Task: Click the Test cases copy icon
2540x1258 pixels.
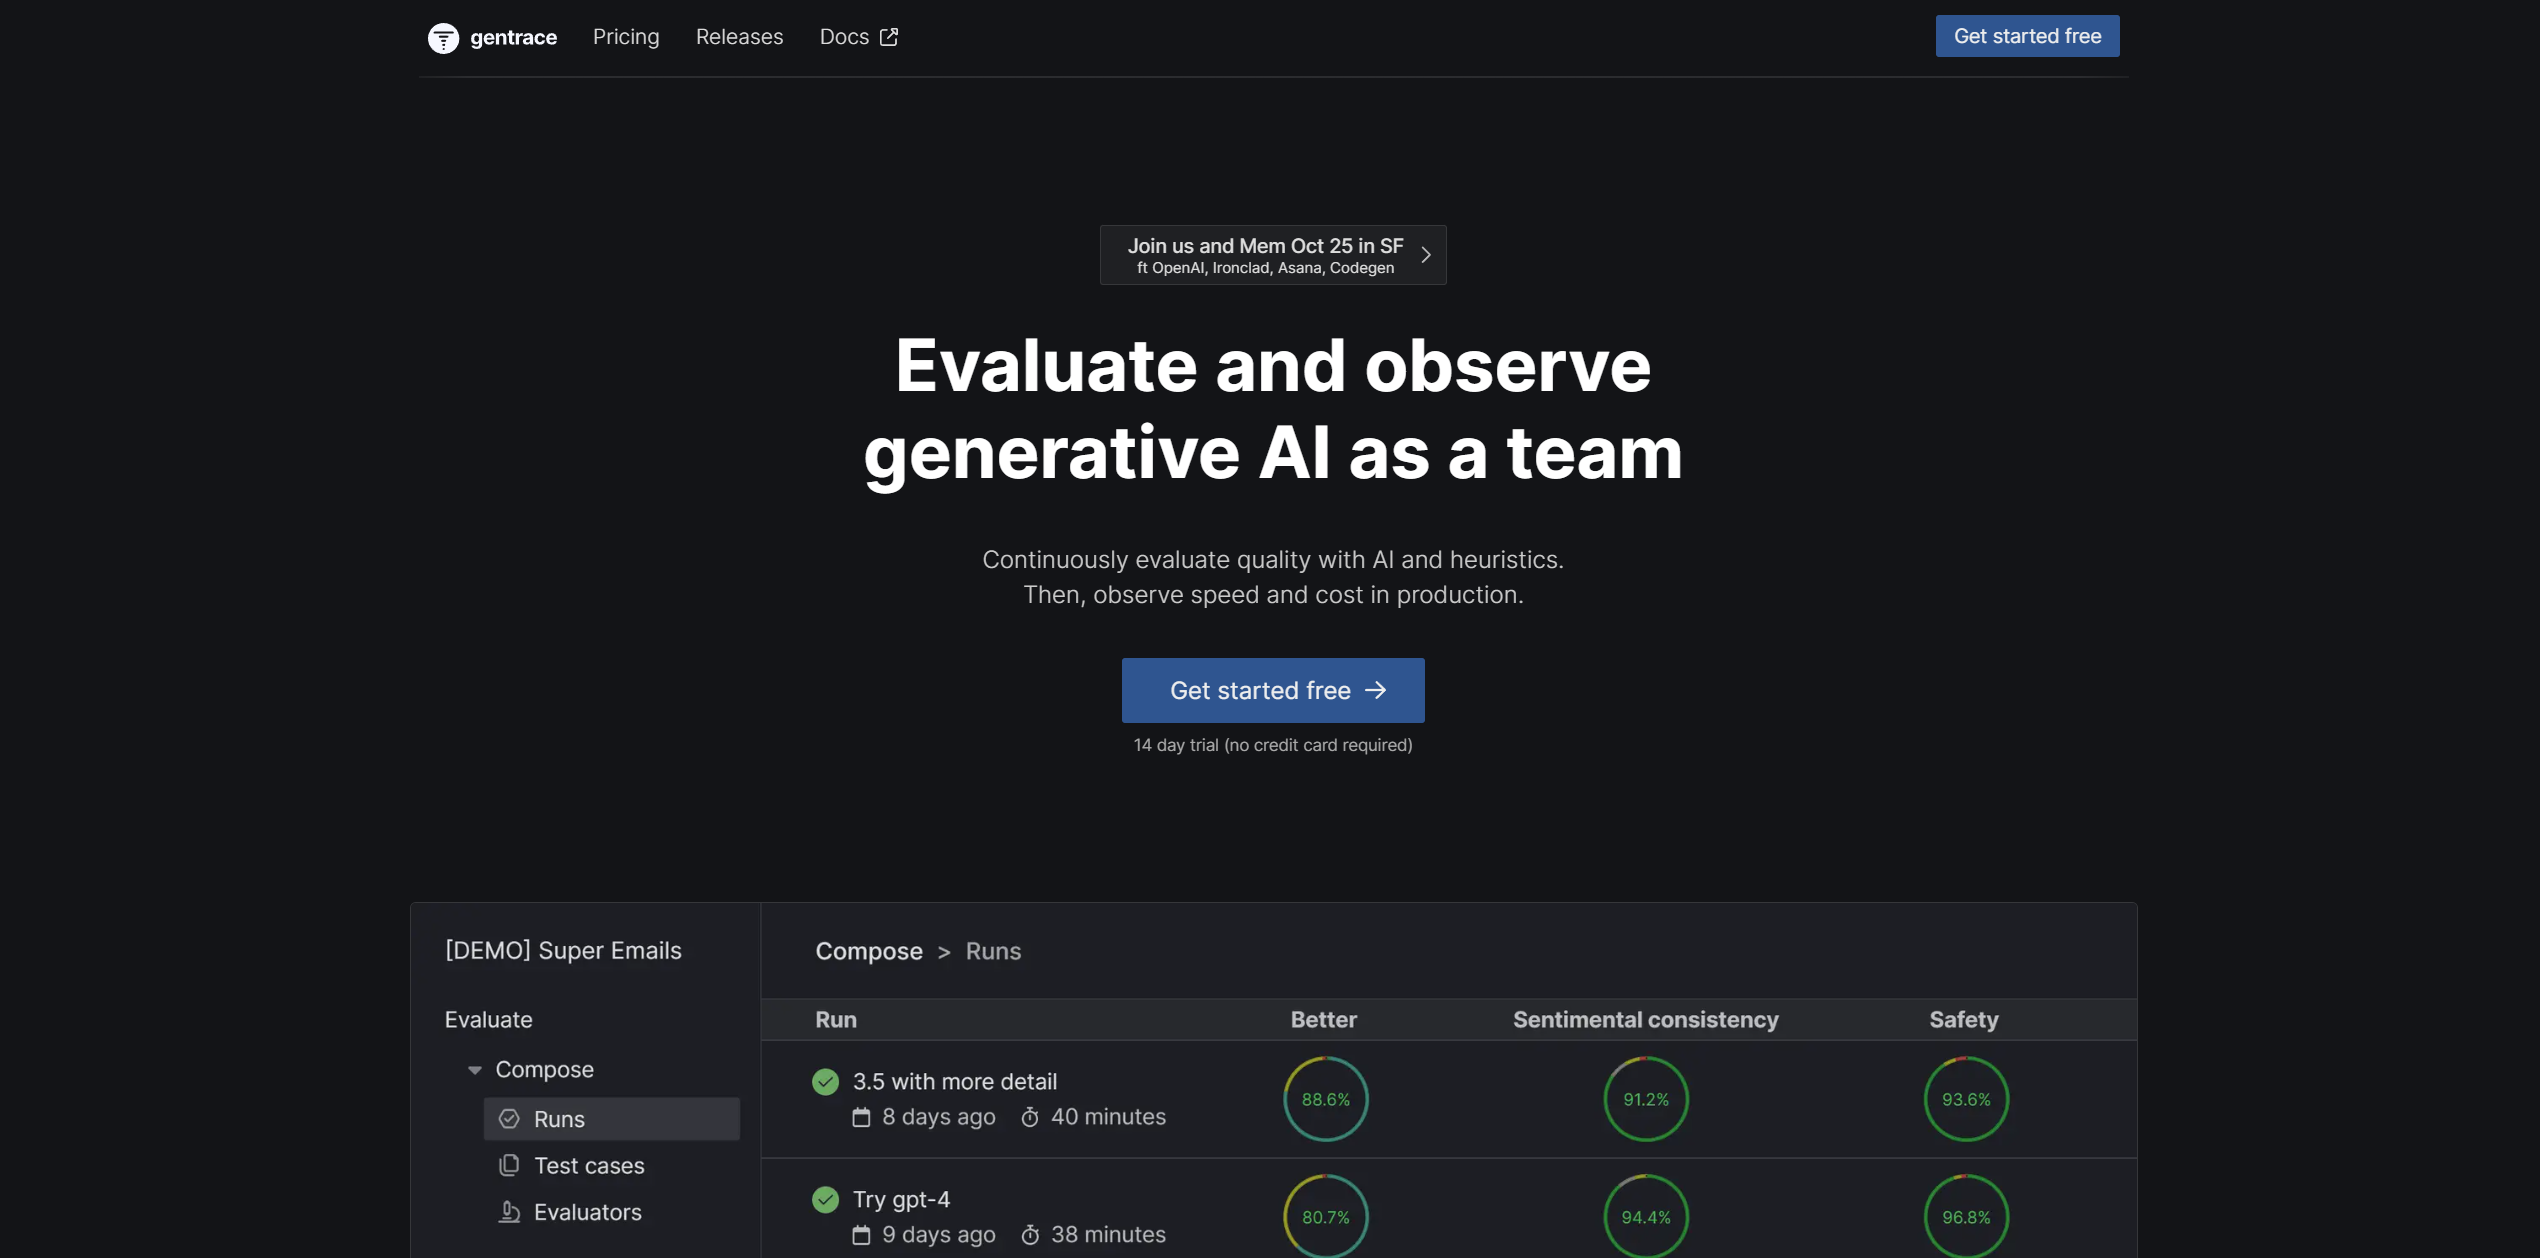Action: coord(509,1165)
